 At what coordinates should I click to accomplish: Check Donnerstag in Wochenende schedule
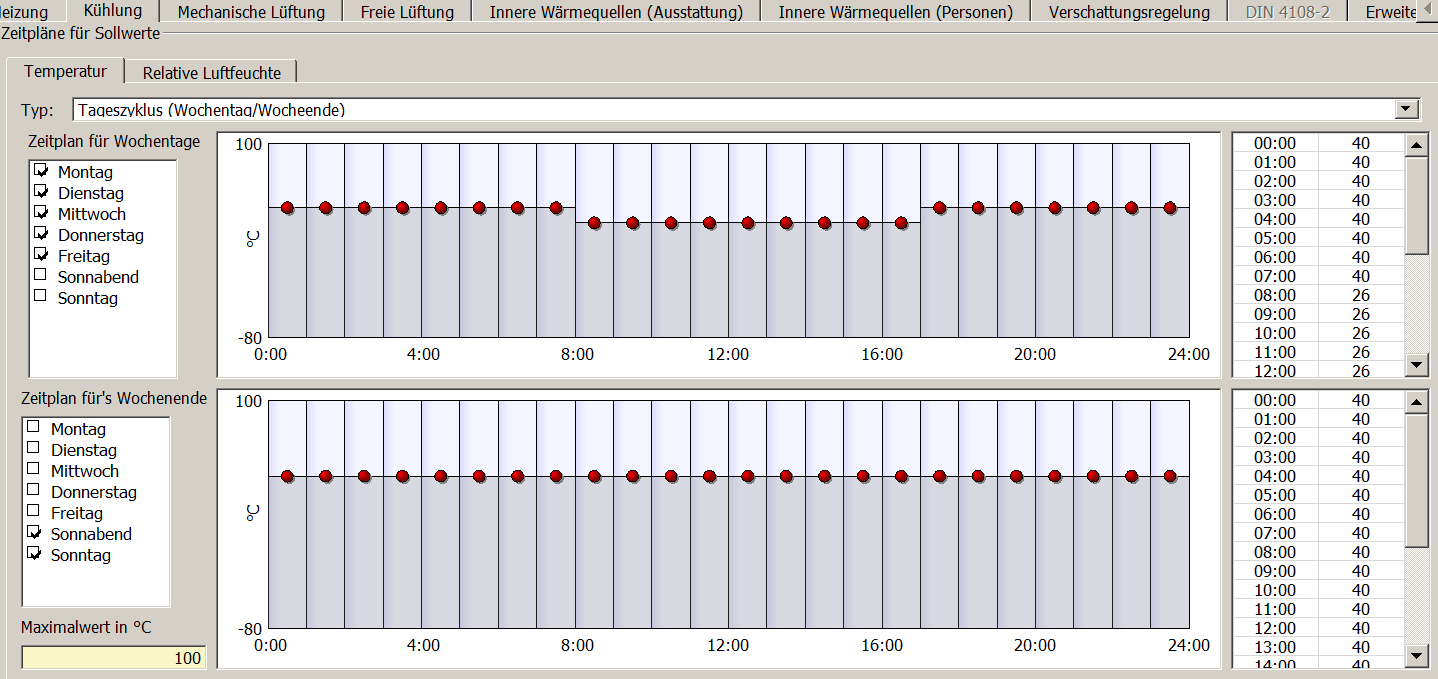(x=34, y=492)
